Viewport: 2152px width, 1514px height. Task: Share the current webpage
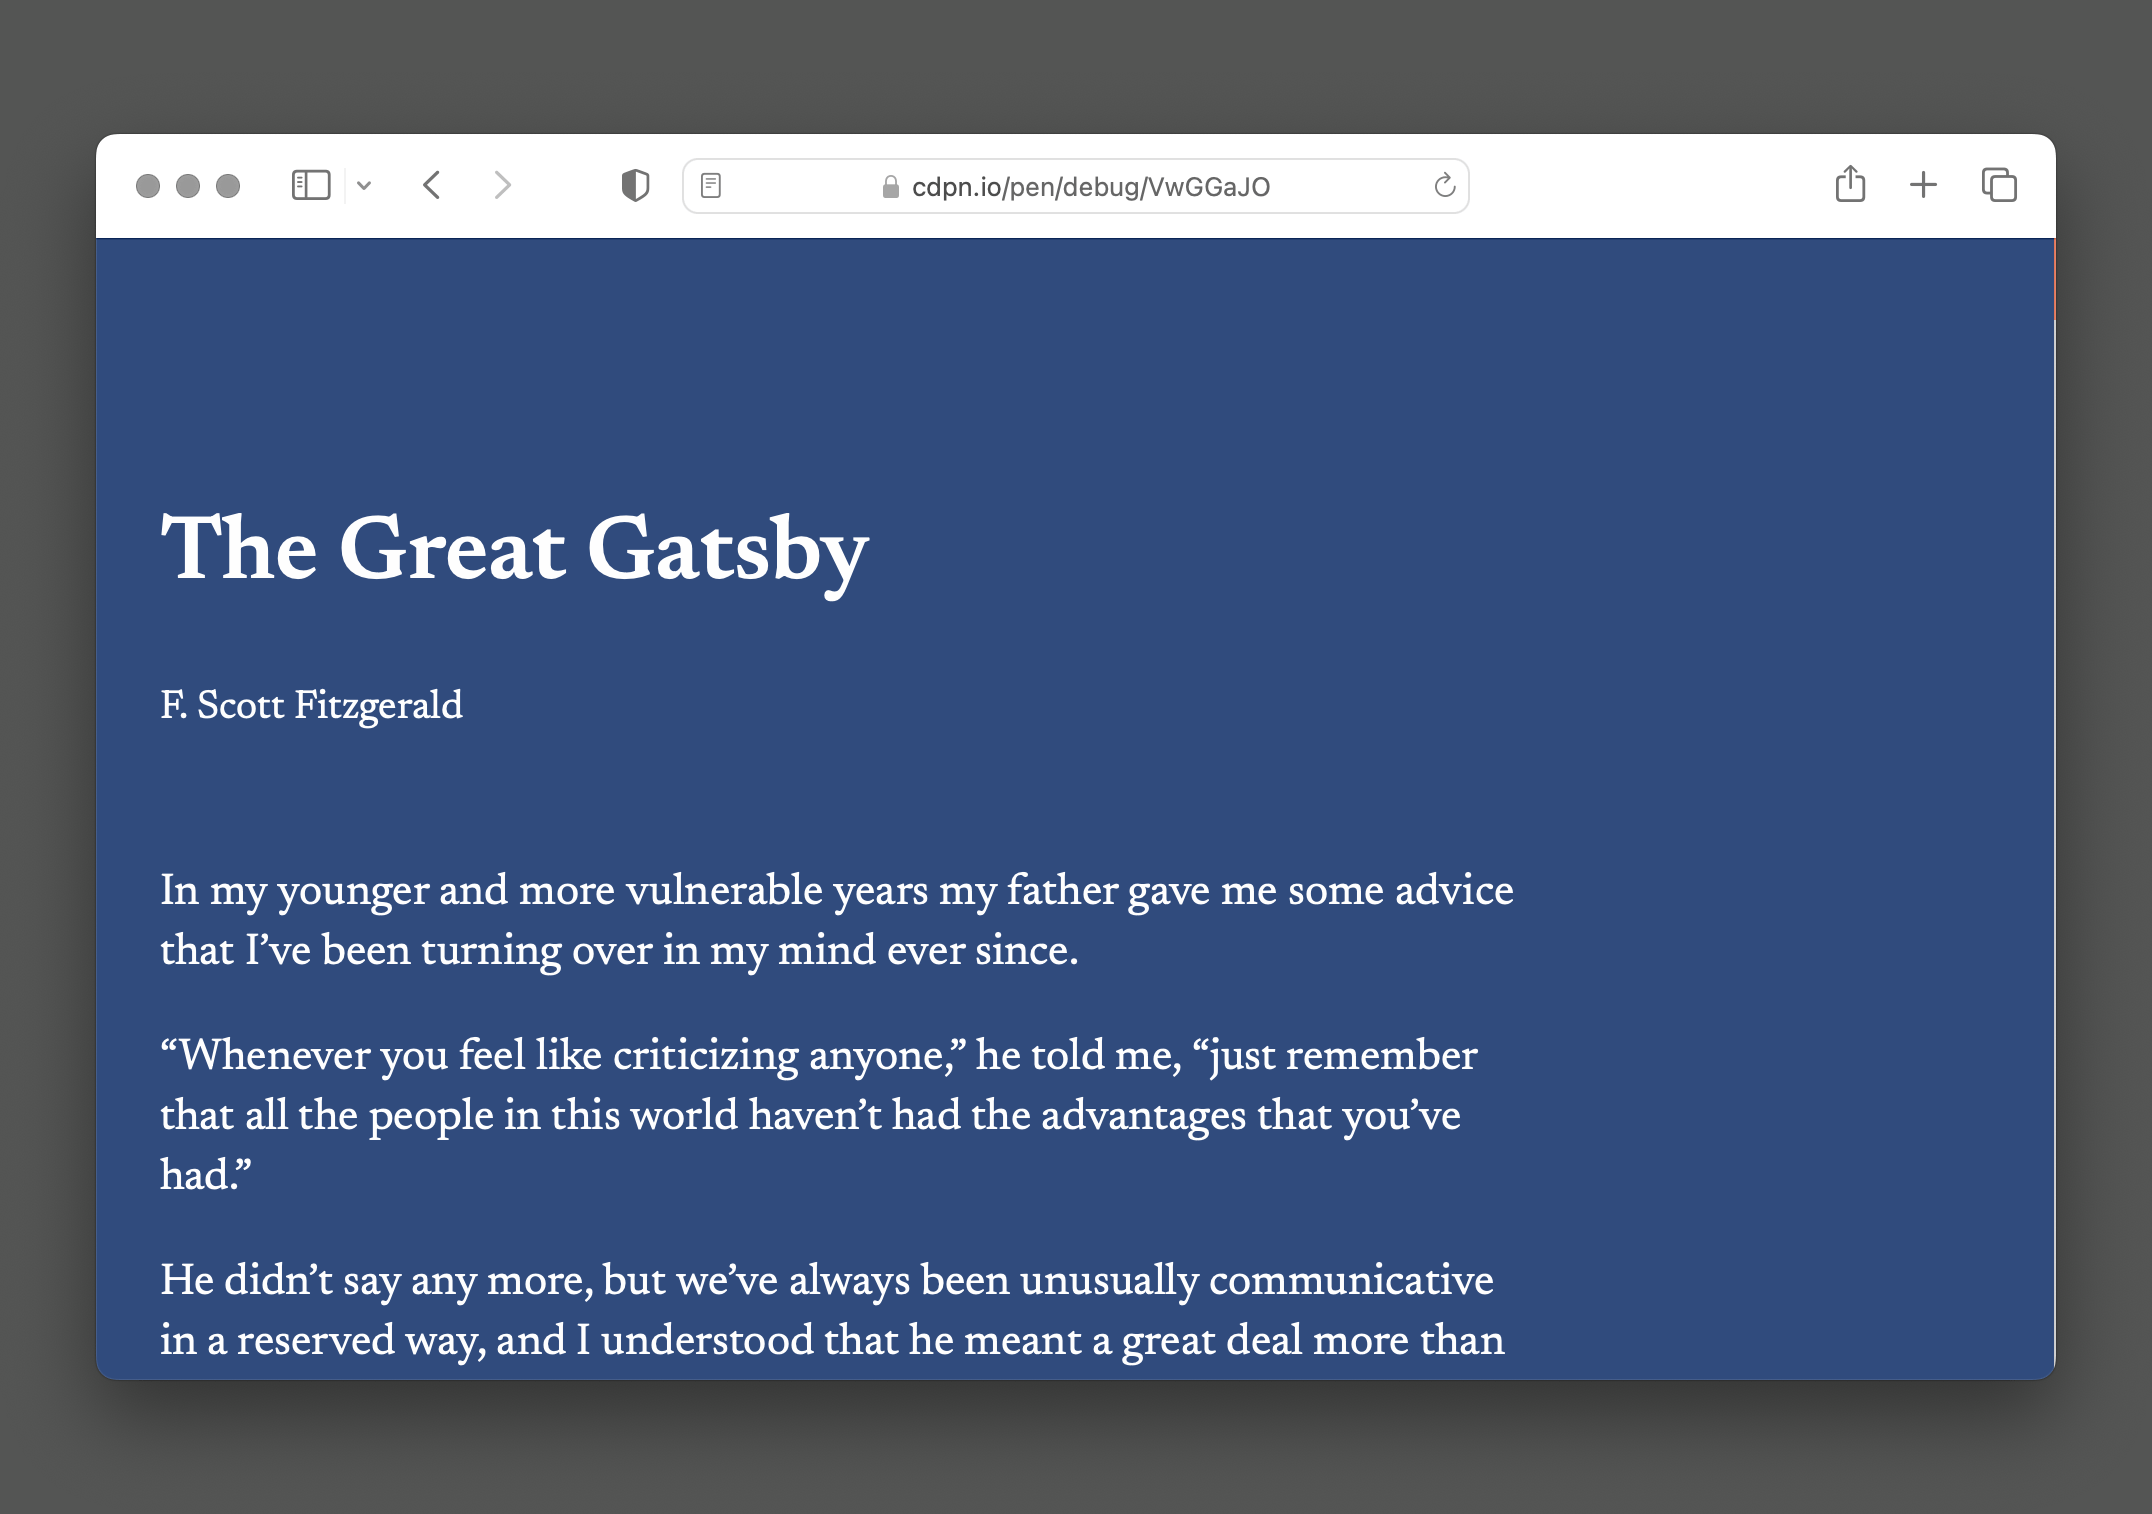1849,184
